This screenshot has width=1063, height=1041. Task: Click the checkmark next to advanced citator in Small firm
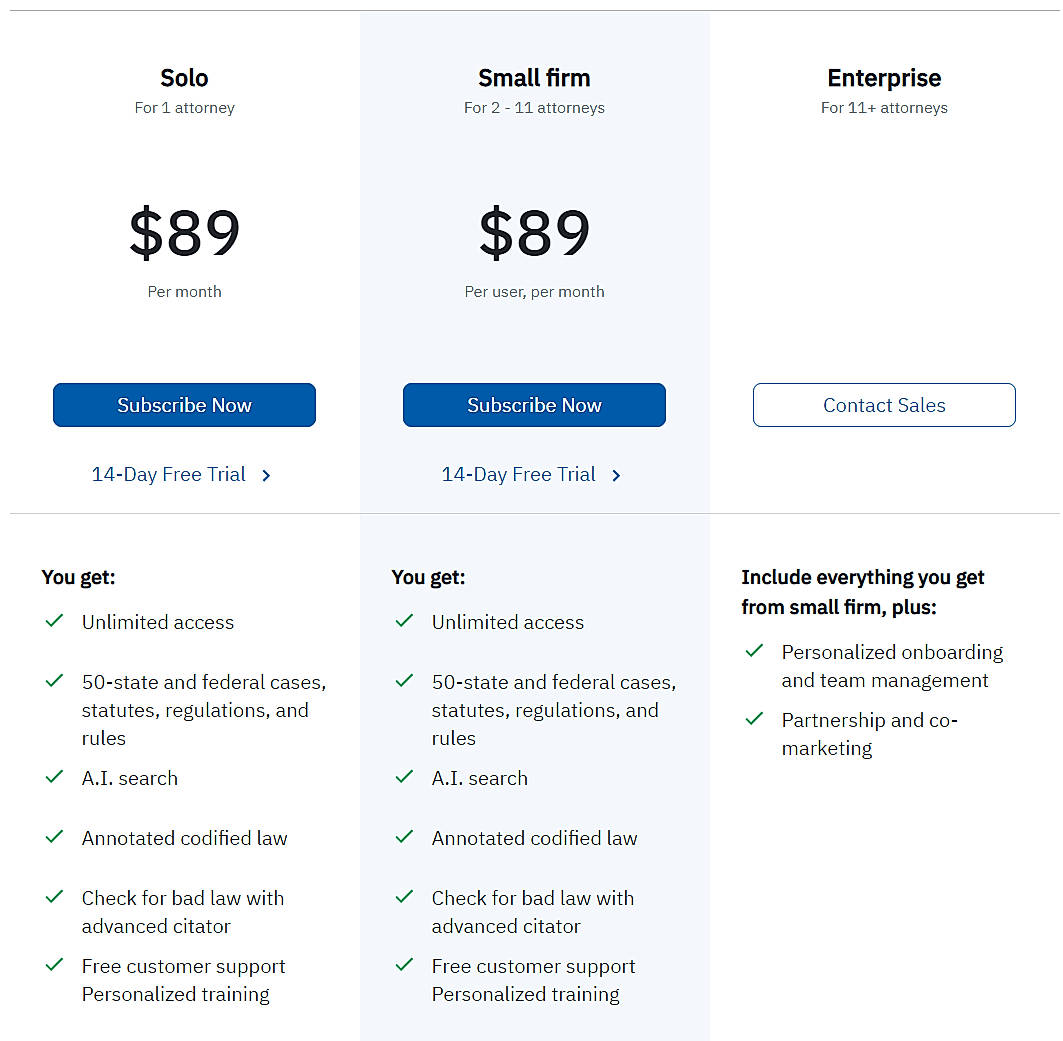pyautogui.click(x=405, y=897)
